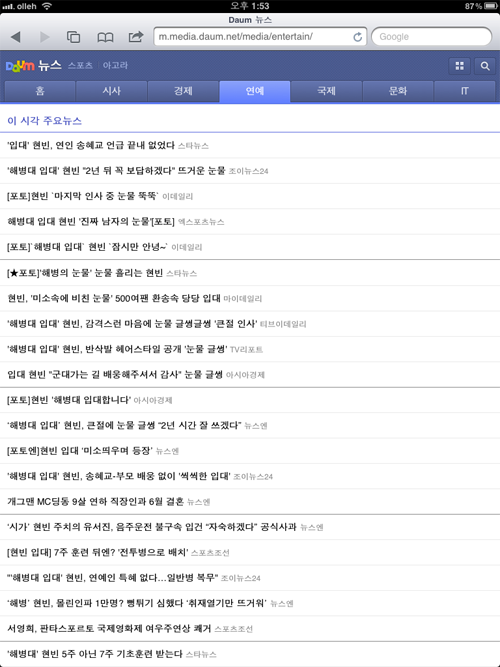Screen dimensions: 500x667
Task: Open the Safari pages switcher icon
Action: point(74,37)
